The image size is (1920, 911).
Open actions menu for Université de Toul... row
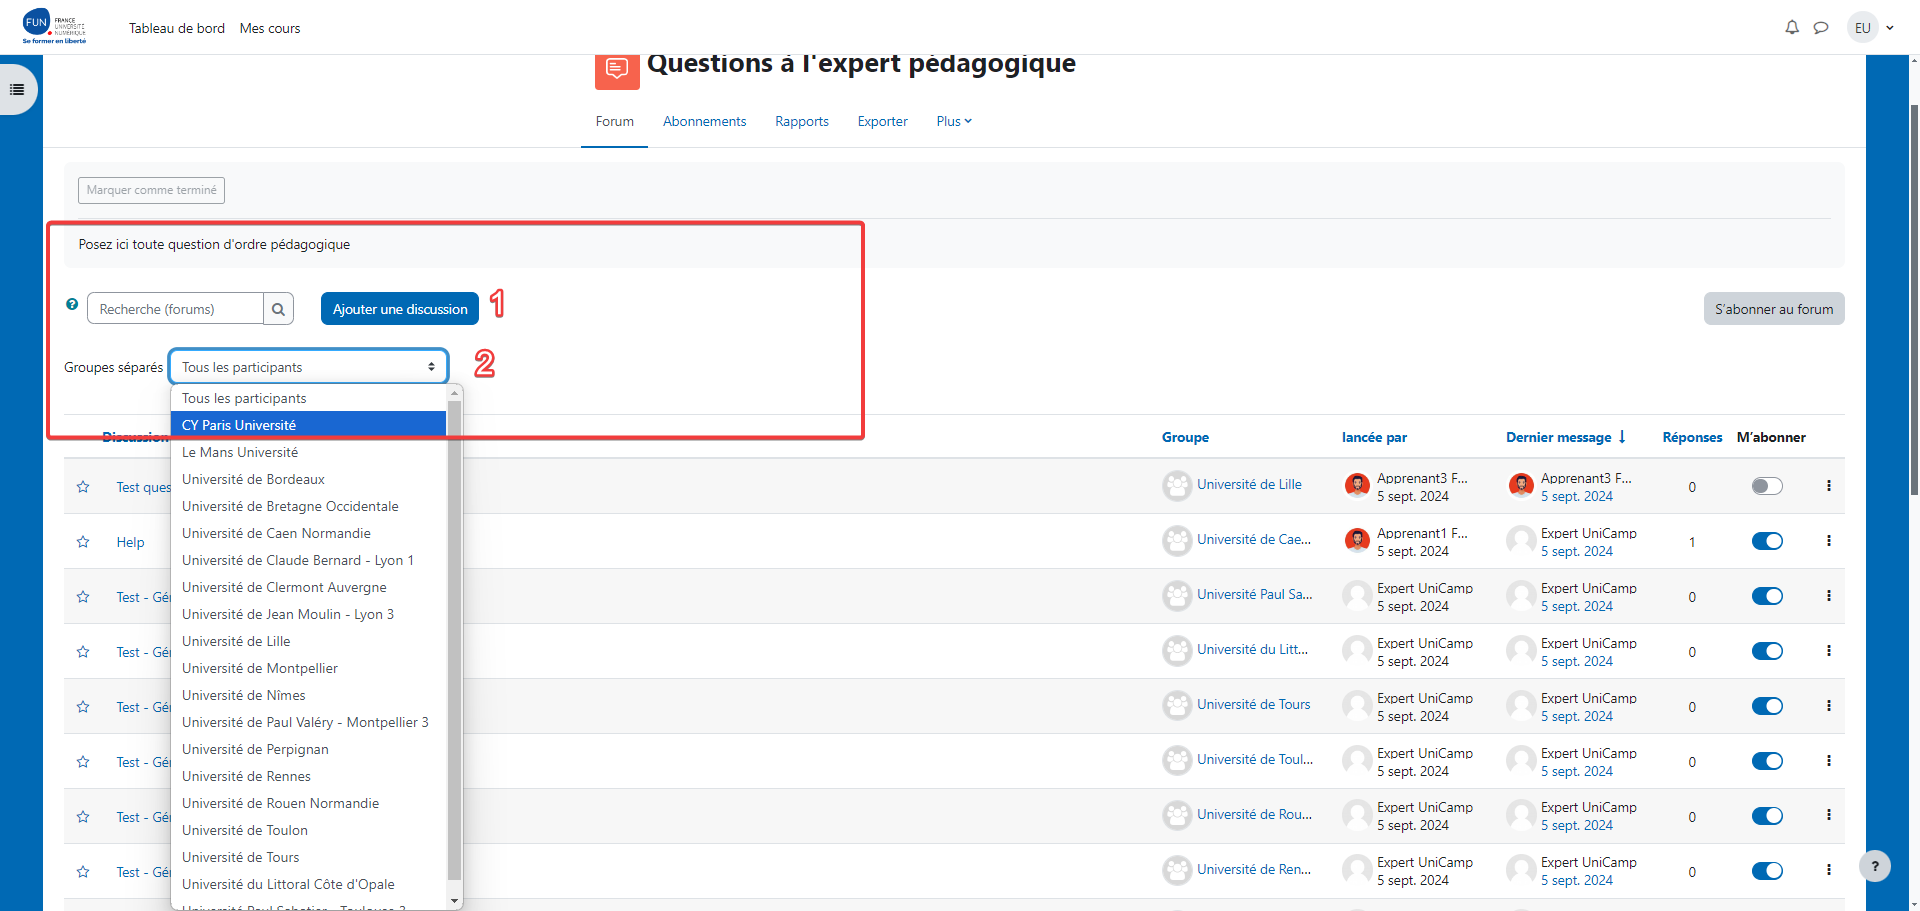coord(1829,761)
